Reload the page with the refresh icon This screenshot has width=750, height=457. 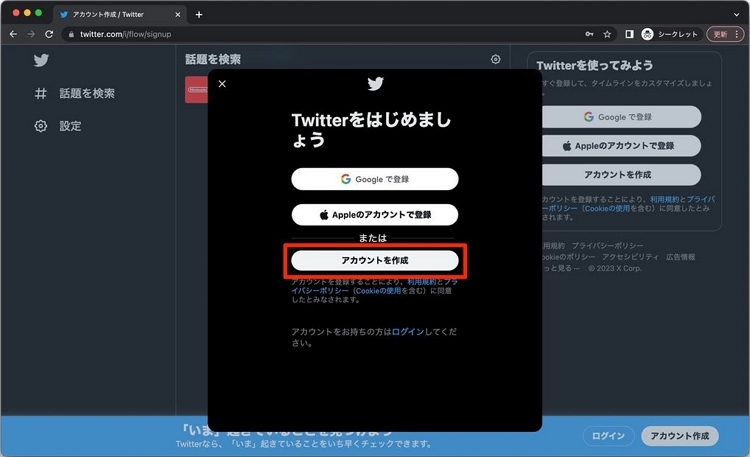pos(49,34)
